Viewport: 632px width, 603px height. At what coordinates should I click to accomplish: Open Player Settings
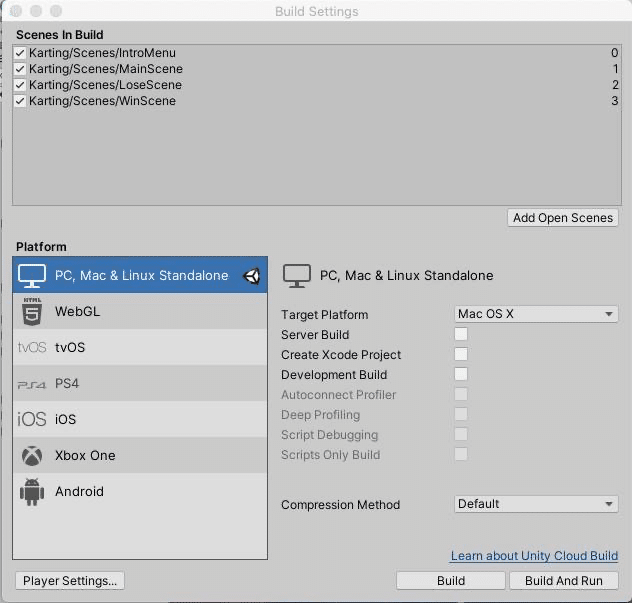pos(70,581)
